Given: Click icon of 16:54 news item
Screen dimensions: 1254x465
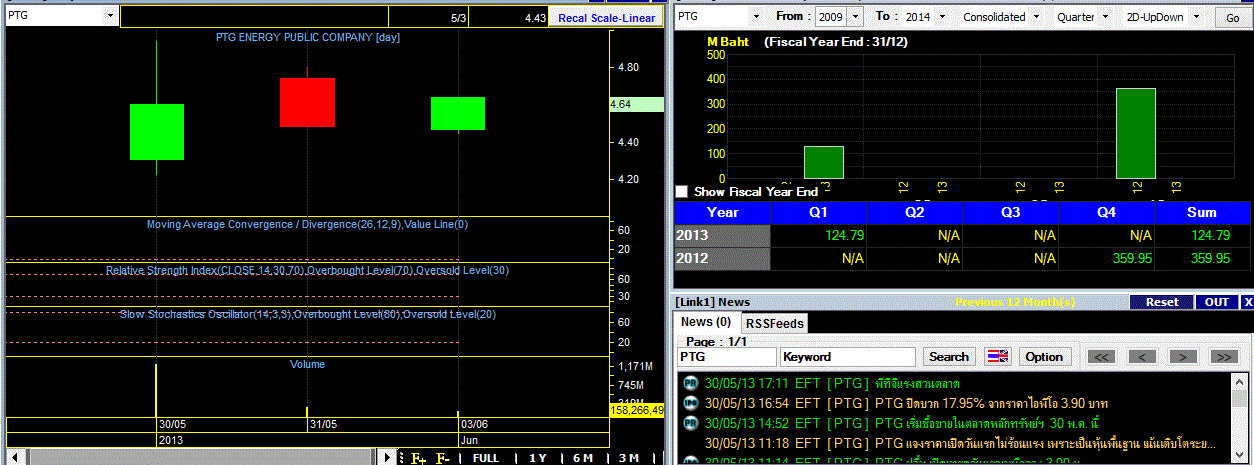Looking at the screenshot, I should coord(690,403).
